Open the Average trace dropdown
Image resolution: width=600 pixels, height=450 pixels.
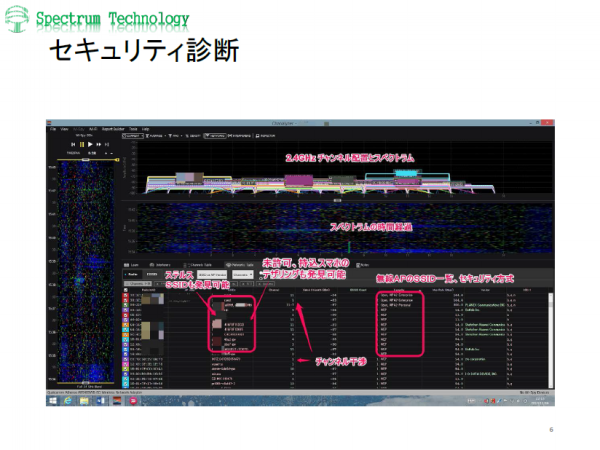tap(155, 136)
